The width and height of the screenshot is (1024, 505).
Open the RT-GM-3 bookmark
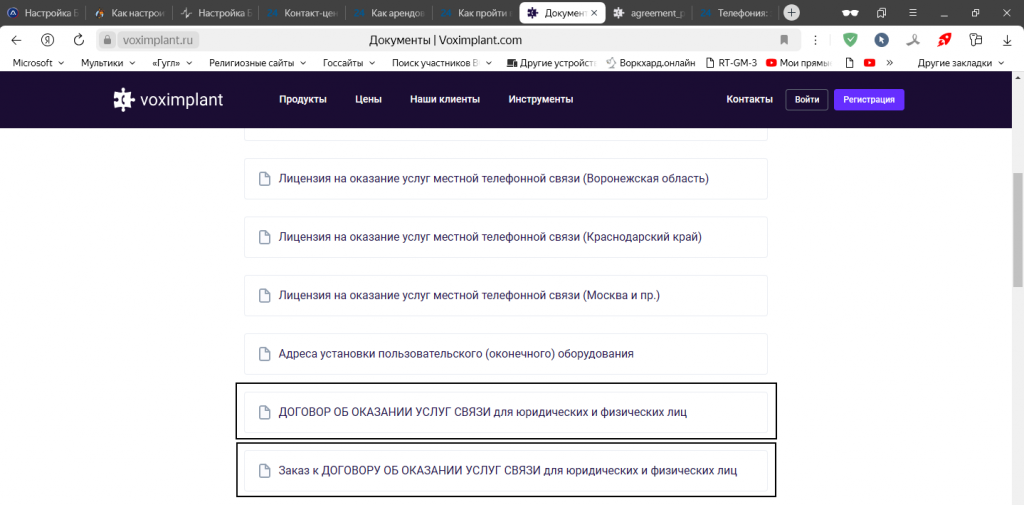(731, 63)
